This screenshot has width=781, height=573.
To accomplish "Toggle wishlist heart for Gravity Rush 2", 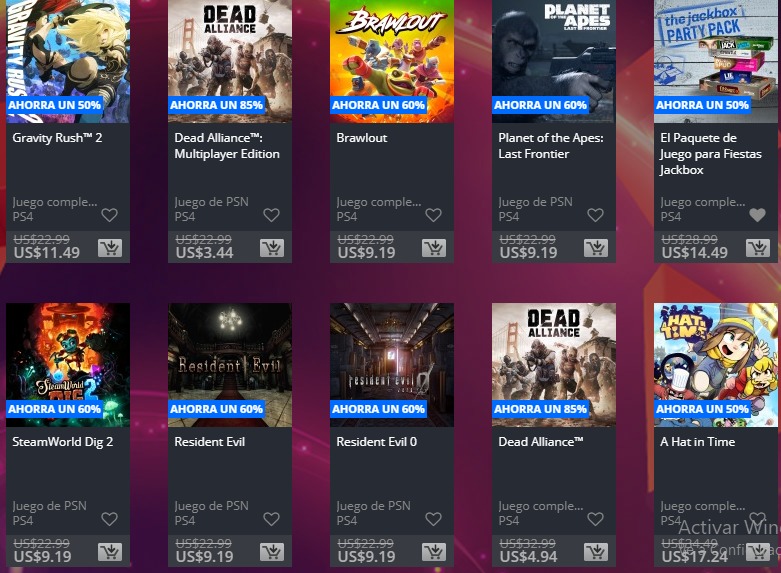I will tap(110, 215).
